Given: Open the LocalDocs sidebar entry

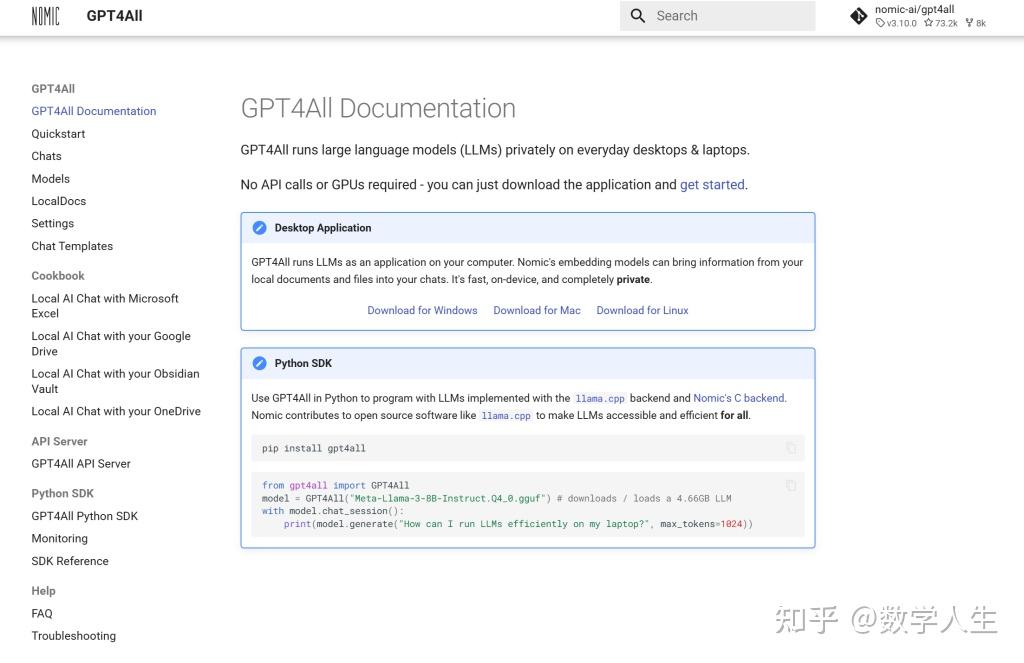Looking at the screenshot, I should [x=59, y=201].
